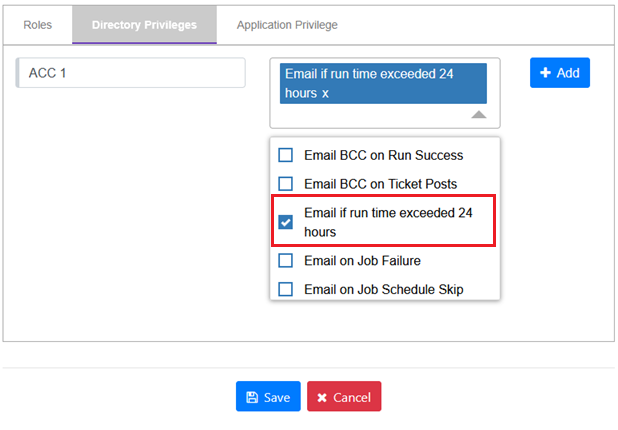Click the plus icon on Add button
Viewport: 618px width, 430px height.
pos(545,73)
